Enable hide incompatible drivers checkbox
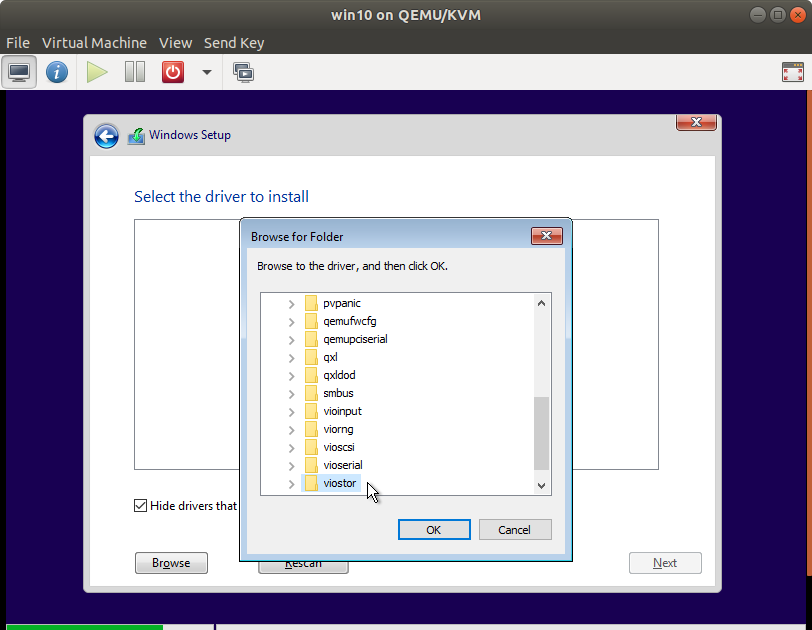This screenshot has height=630, width=812. [141, 505]
